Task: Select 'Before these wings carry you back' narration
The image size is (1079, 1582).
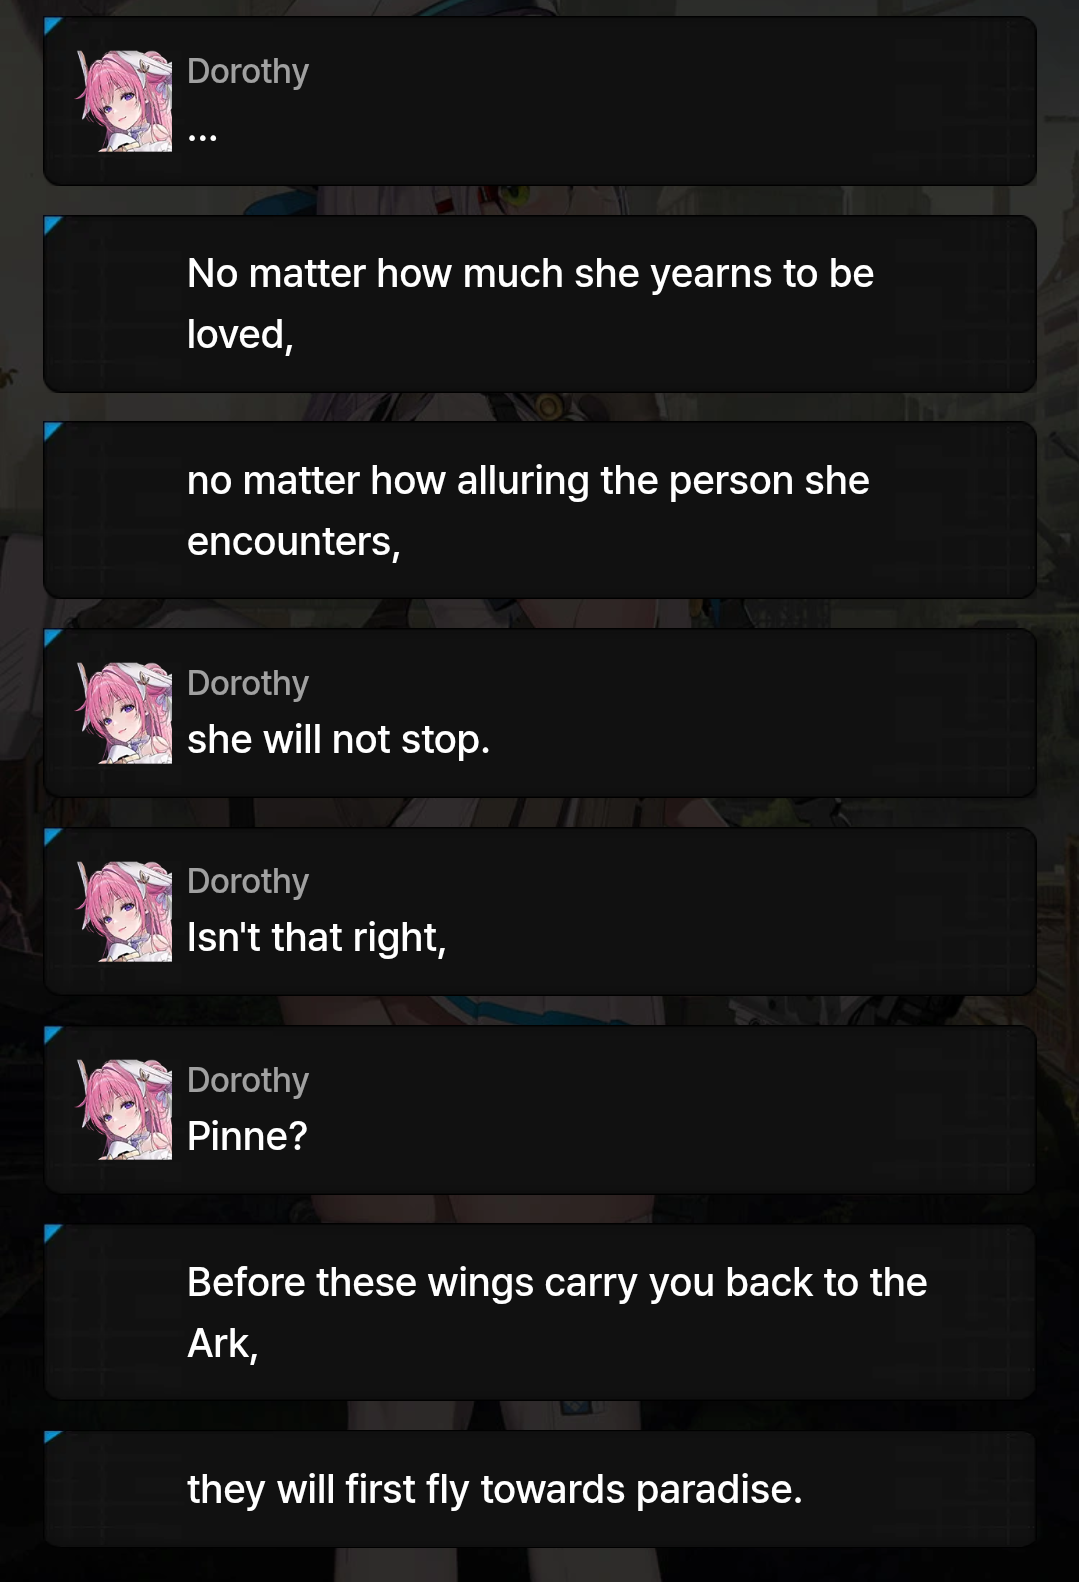Action: click(x=557, y=1313)
